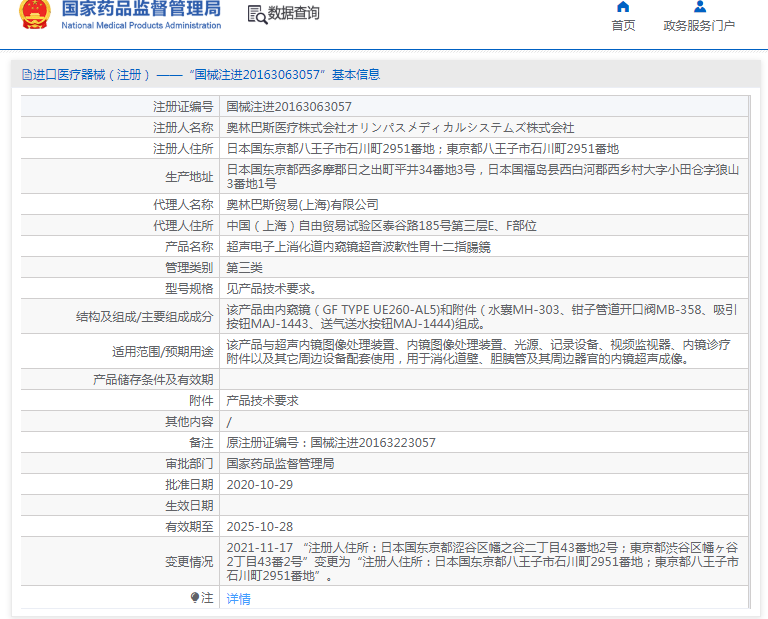The height and width of the screenshot is (619, 768).
Task: Open the 详情 link
Action: click(239, 598)
